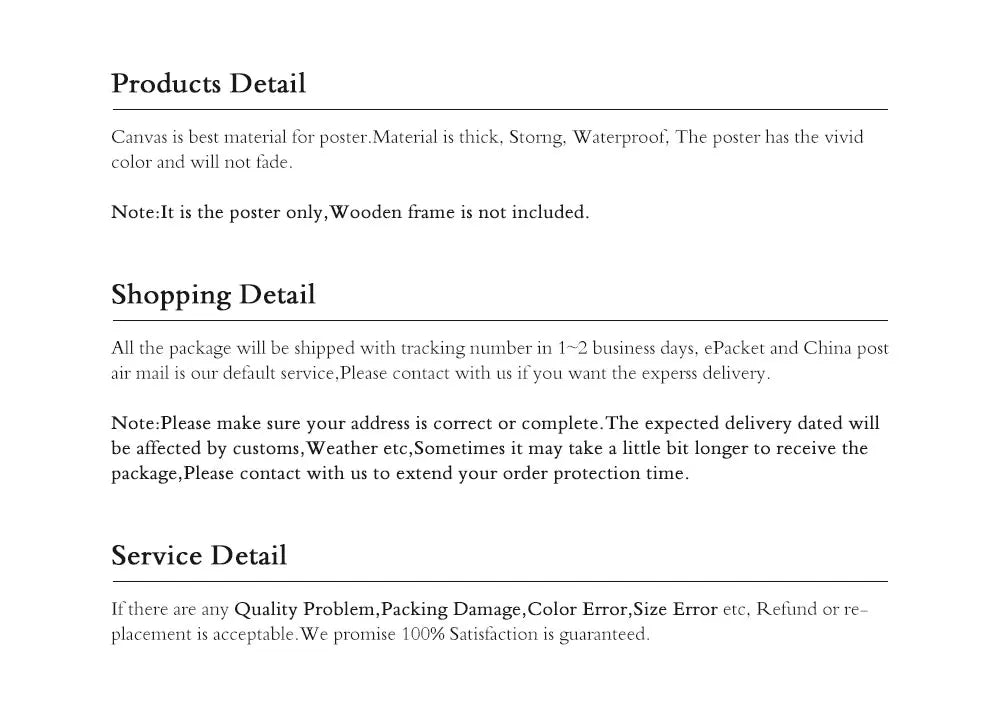Select the word 'Waterproof' in product description
This screenshot has width=1000, height=721.
tap(620, 137)
